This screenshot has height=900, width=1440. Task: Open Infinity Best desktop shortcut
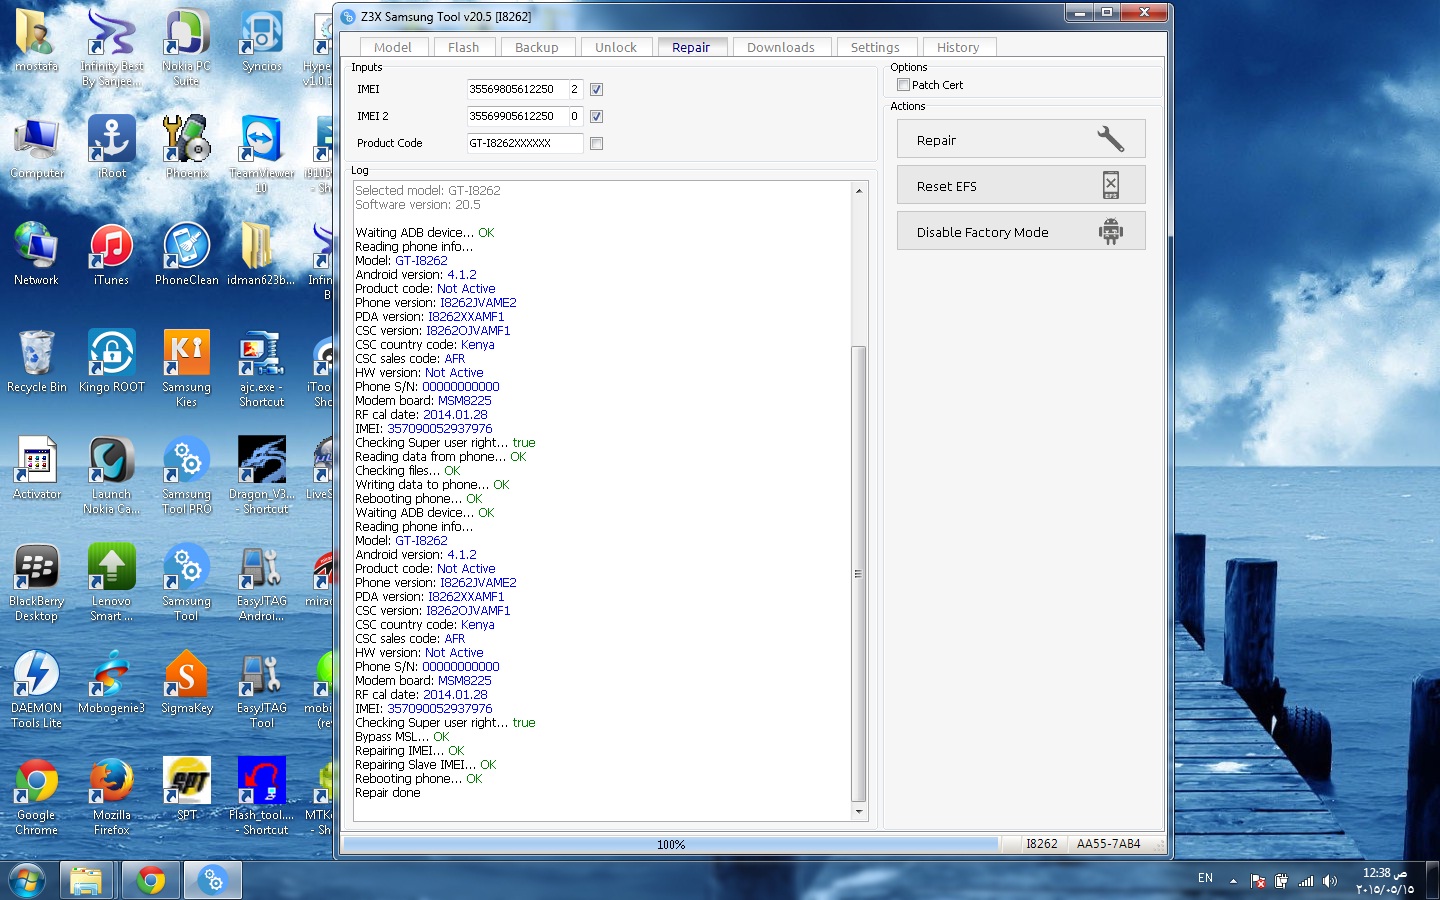(111, 48)
